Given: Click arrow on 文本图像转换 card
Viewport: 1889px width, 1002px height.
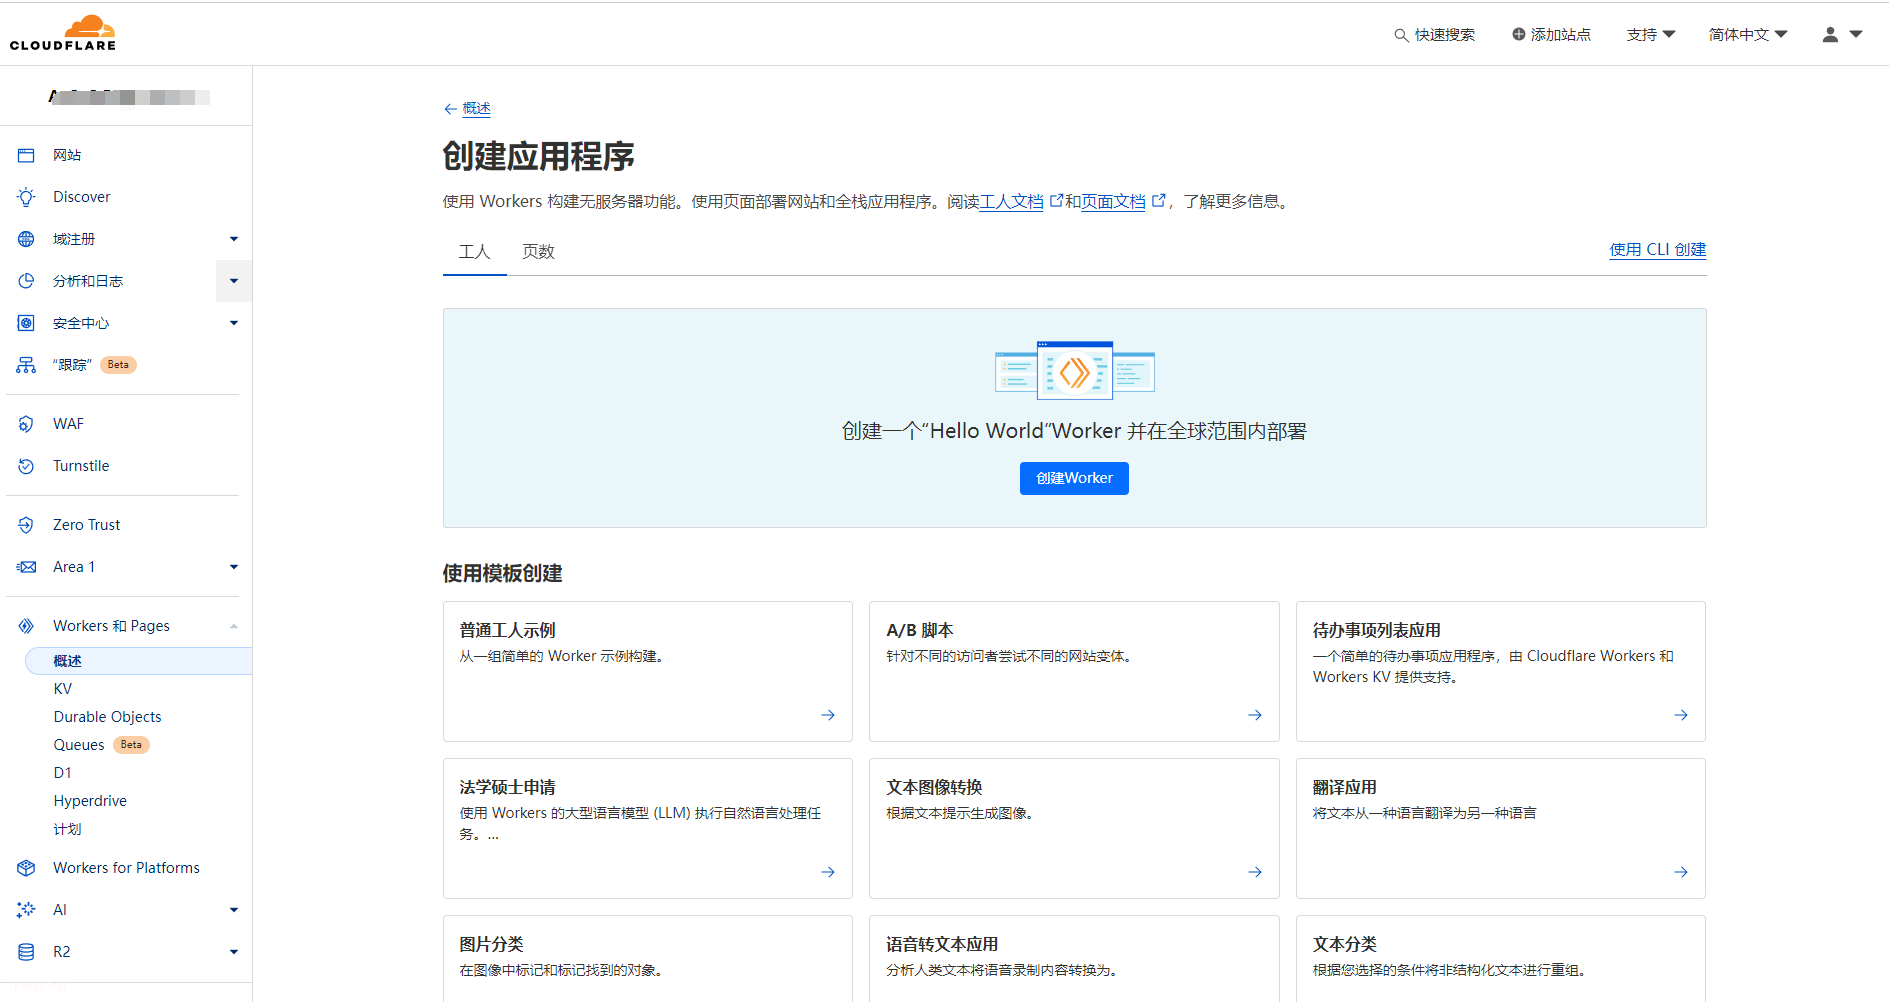Looking at the screenshot, I should pyautogui.click(x=1255, y=872).
